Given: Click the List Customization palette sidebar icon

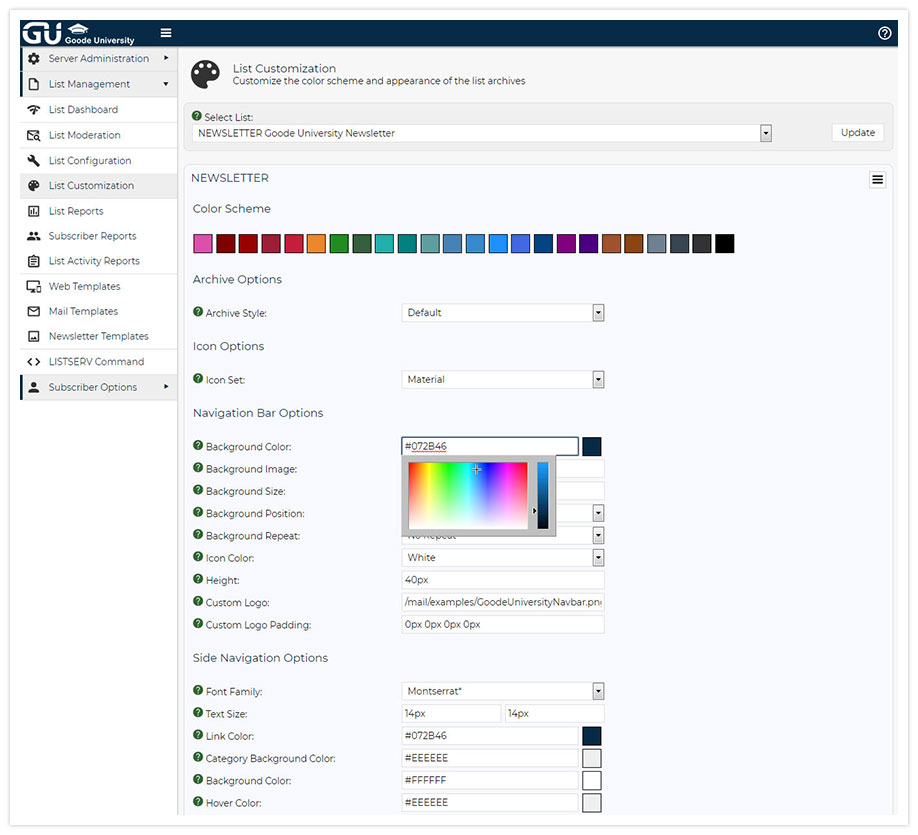Looking at the screenshot, I should (34, 186).
